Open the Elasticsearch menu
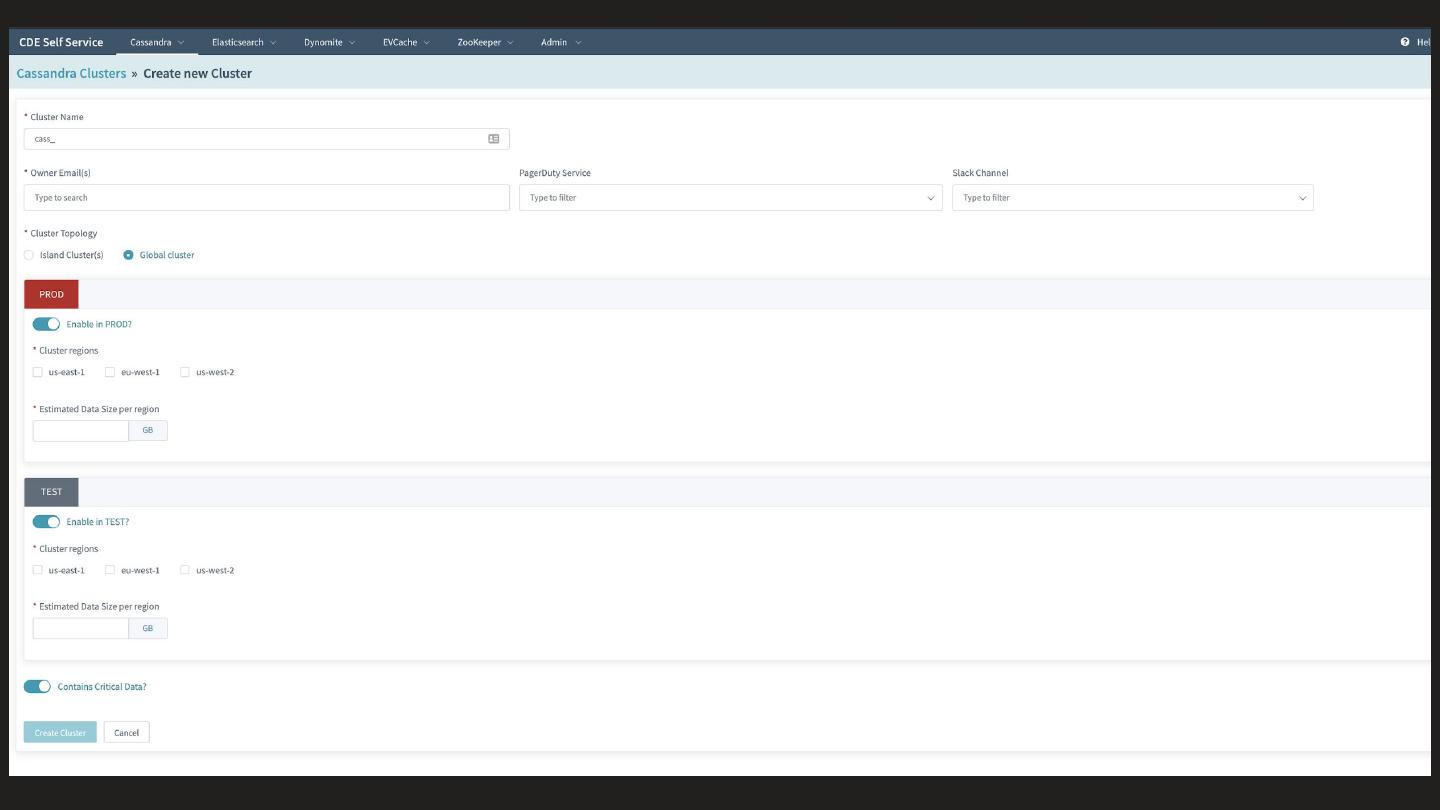Viewport: 1440px width, 810px height. [243, 42]
